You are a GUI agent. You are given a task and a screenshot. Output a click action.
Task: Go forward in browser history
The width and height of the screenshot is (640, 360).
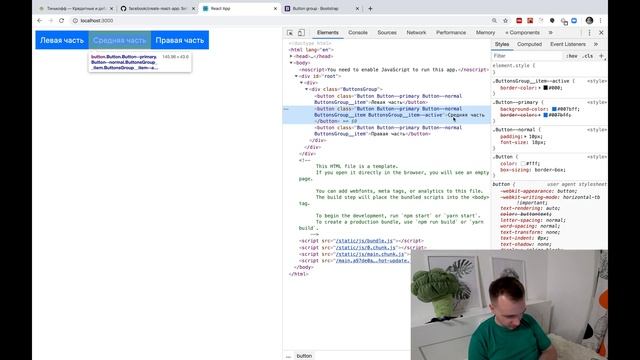51,20
